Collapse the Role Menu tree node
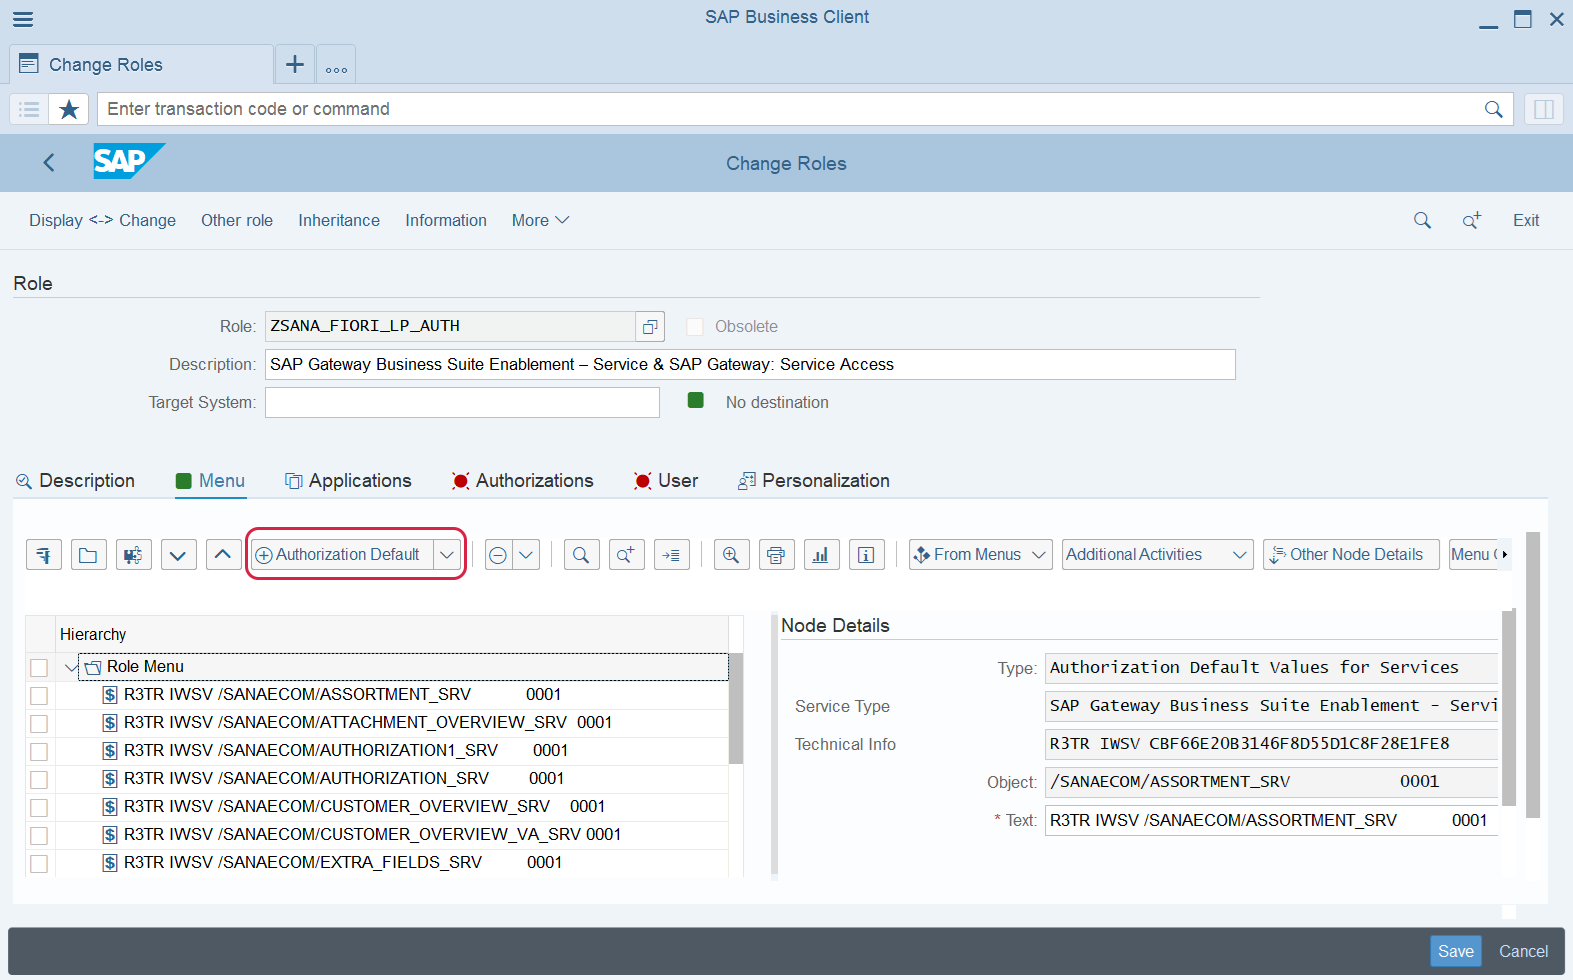This screenshot has height=980, width=1573. 71,667
